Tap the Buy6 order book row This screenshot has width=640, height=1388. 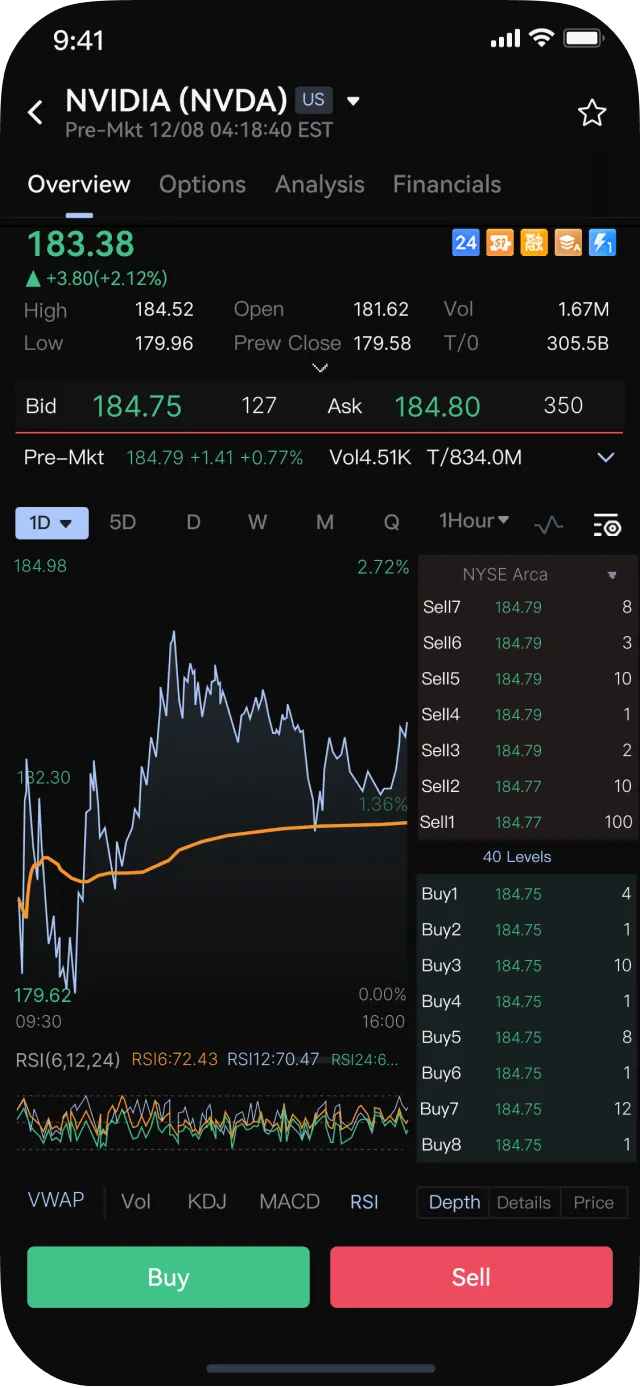[527, 1073]
